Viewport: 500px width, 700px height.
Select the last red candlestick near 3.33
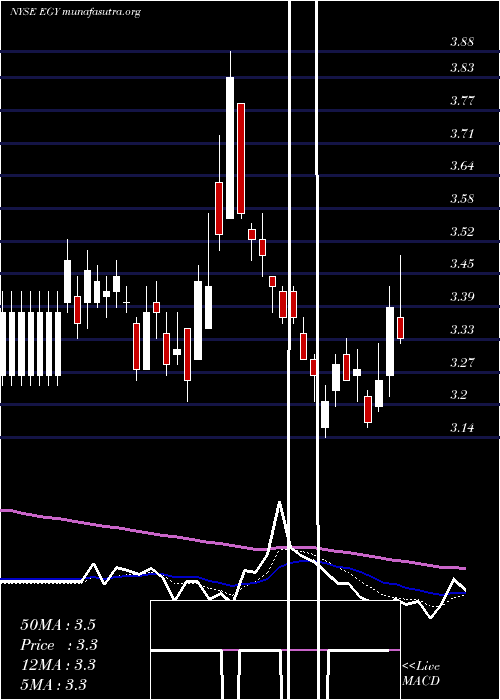coord(400,328)
